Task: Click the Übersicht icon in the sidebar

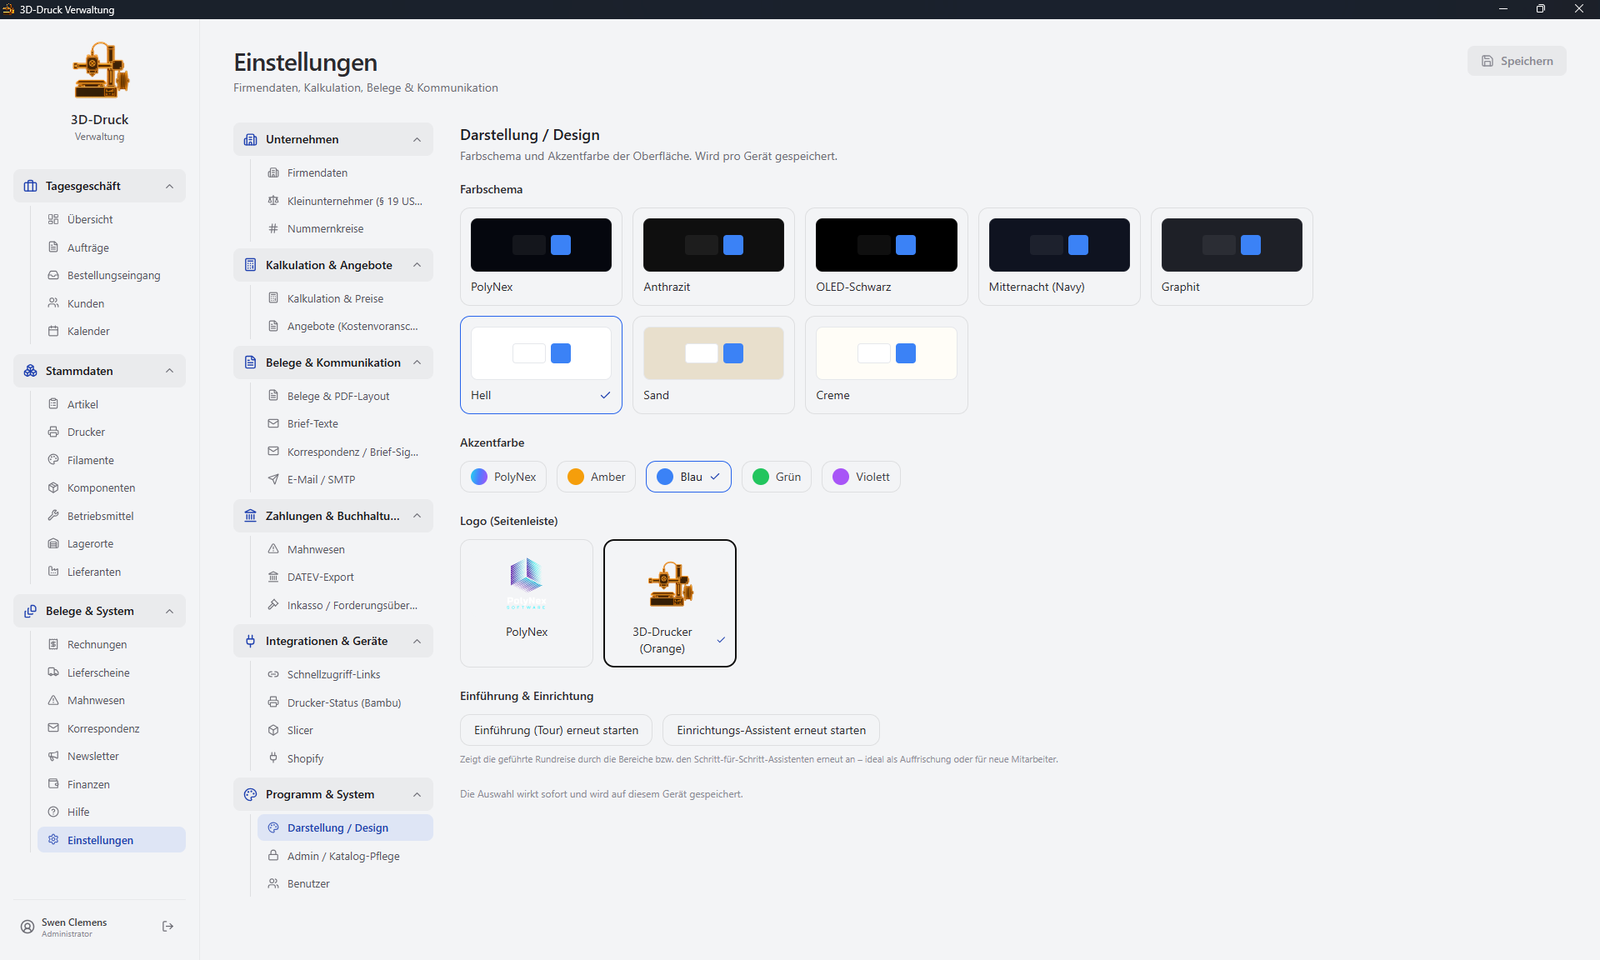Action: point(54,219)
